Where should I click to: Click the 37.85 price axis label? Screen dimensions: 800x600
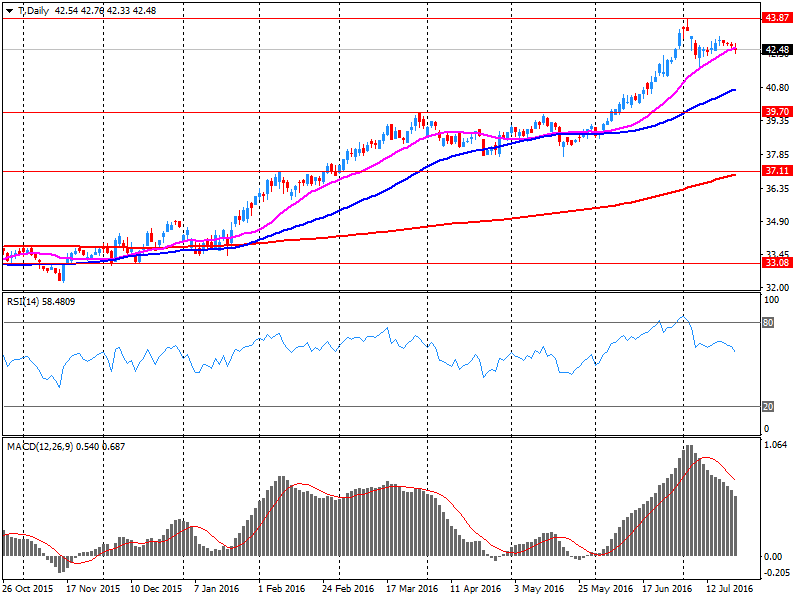point(777,155)
